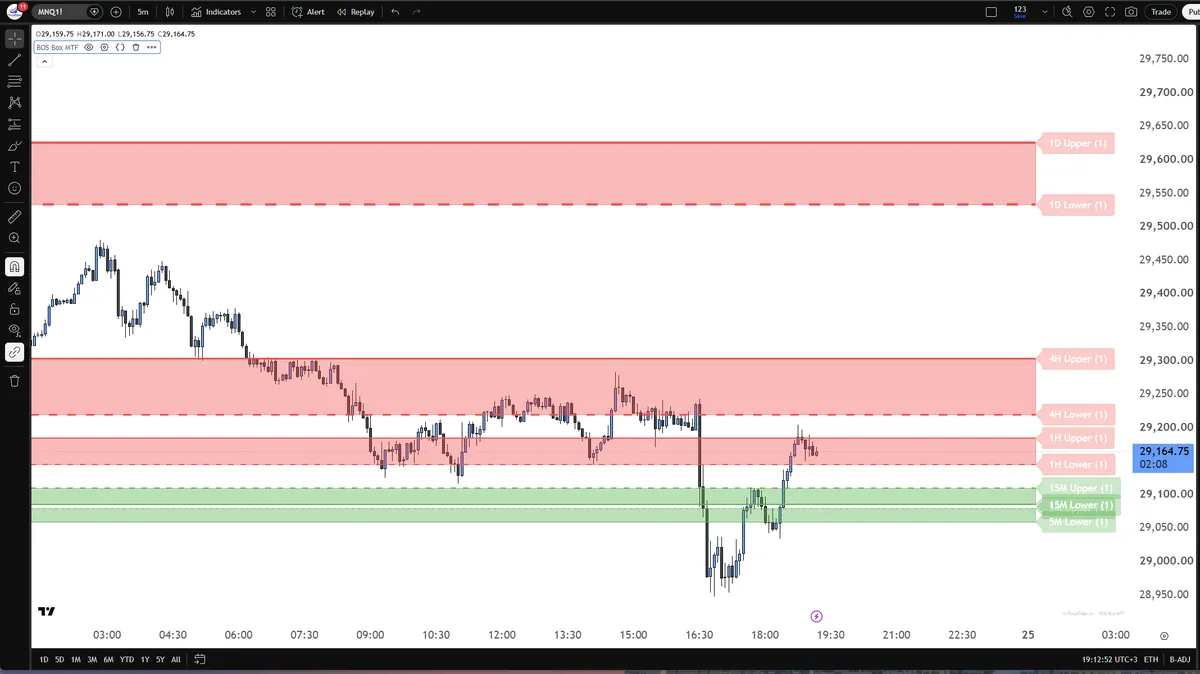Screen dimensions: 1200x674
Task: Open the go to date calendar icon
Action: tap(200, 659)
